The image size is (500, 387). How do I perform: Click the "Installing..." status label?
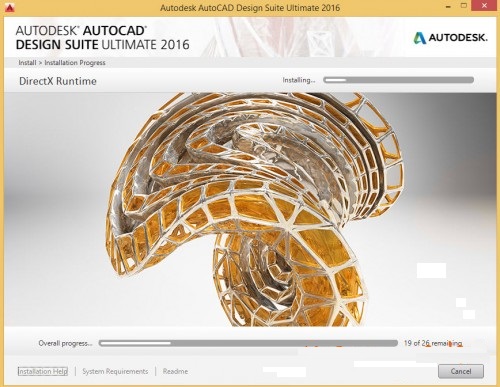(x=299, y=80)
